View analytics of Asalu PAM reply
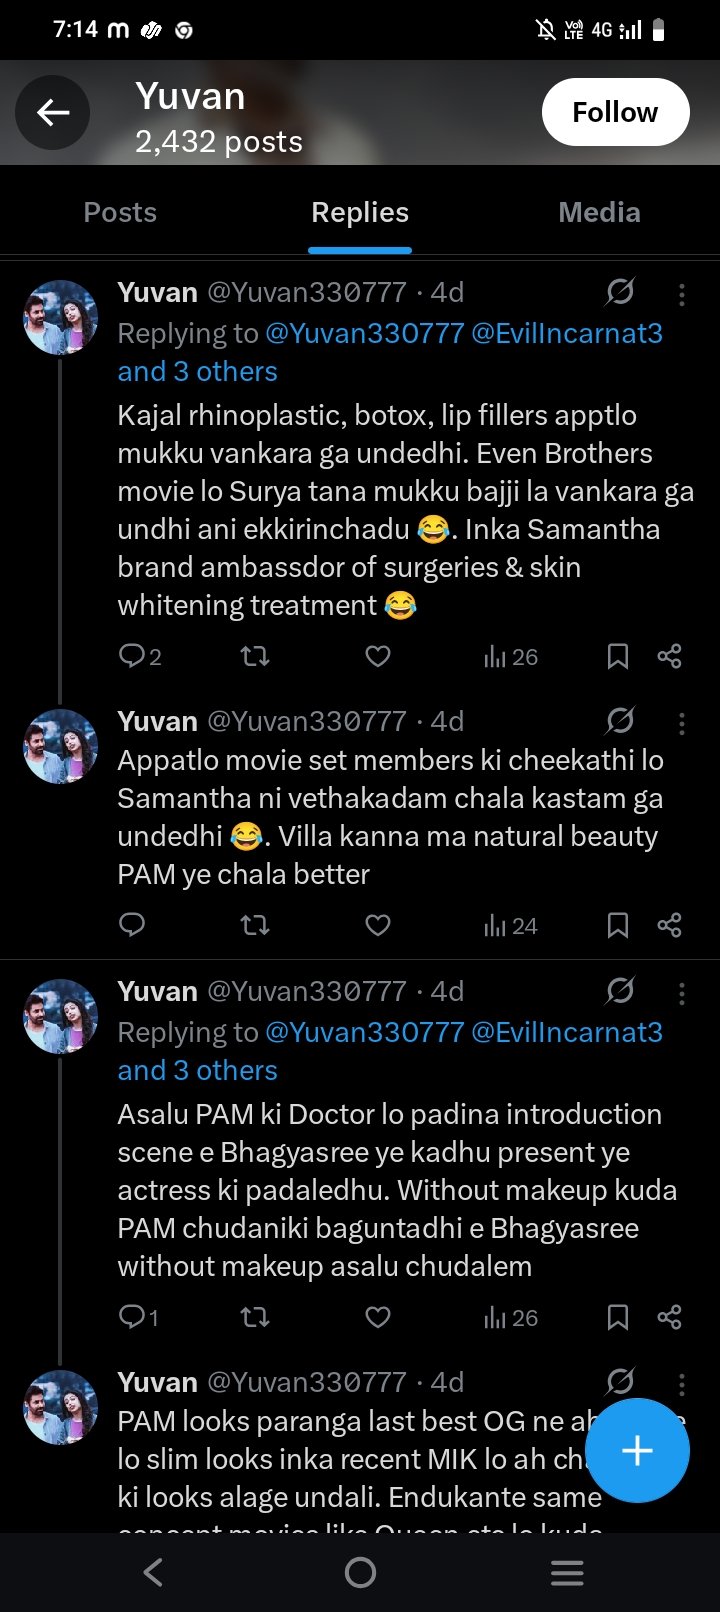Screen dimensions: 720x1612 coord(510,1318)
